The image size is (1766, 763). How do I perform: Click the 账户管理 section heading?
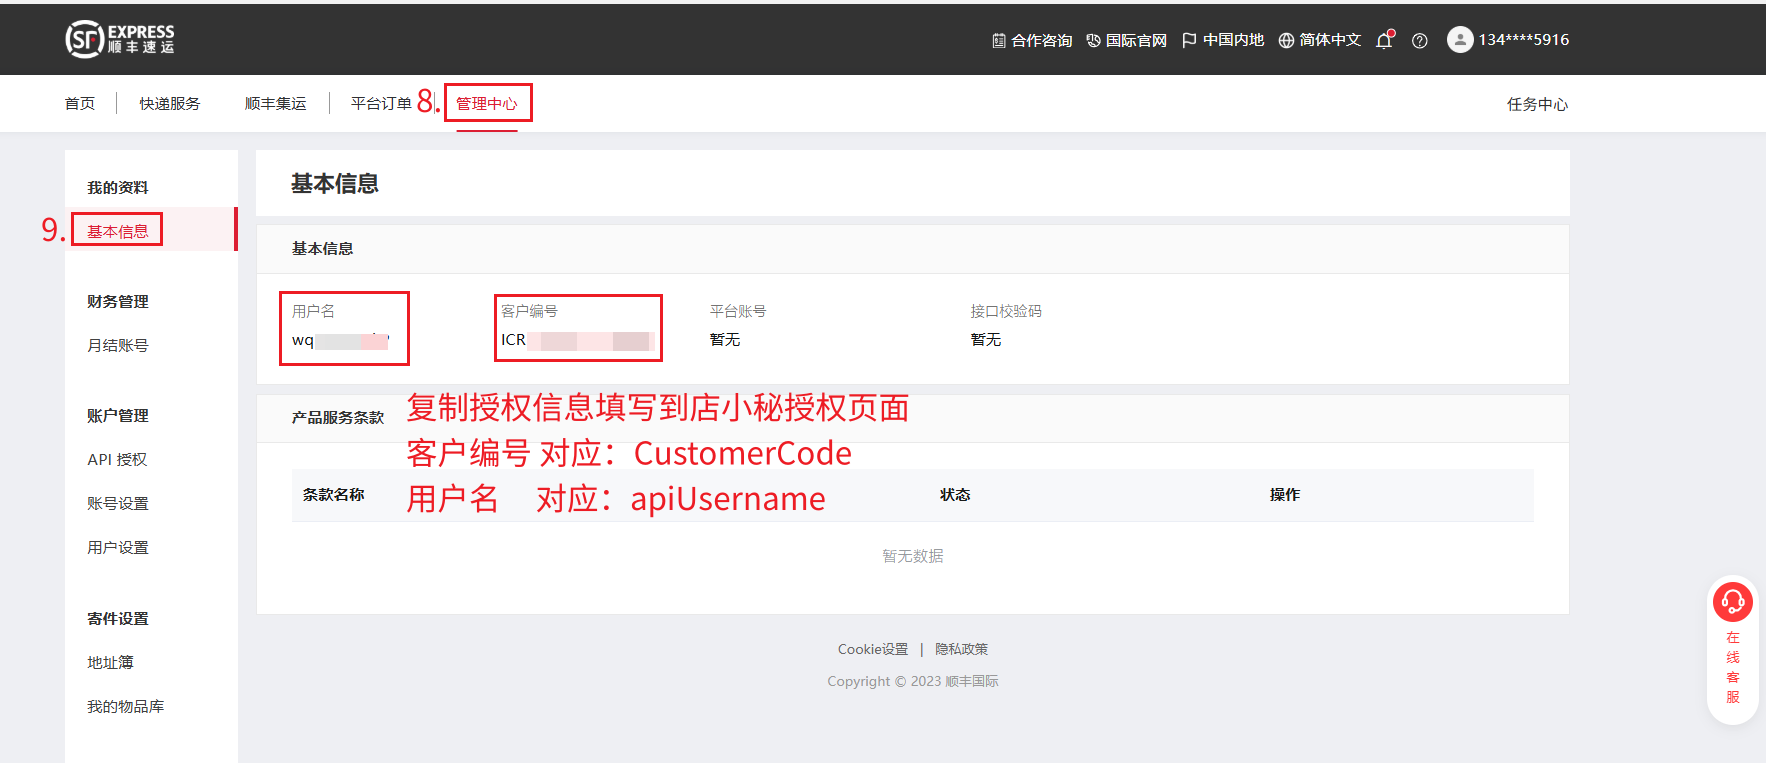(x=118, y=415)
